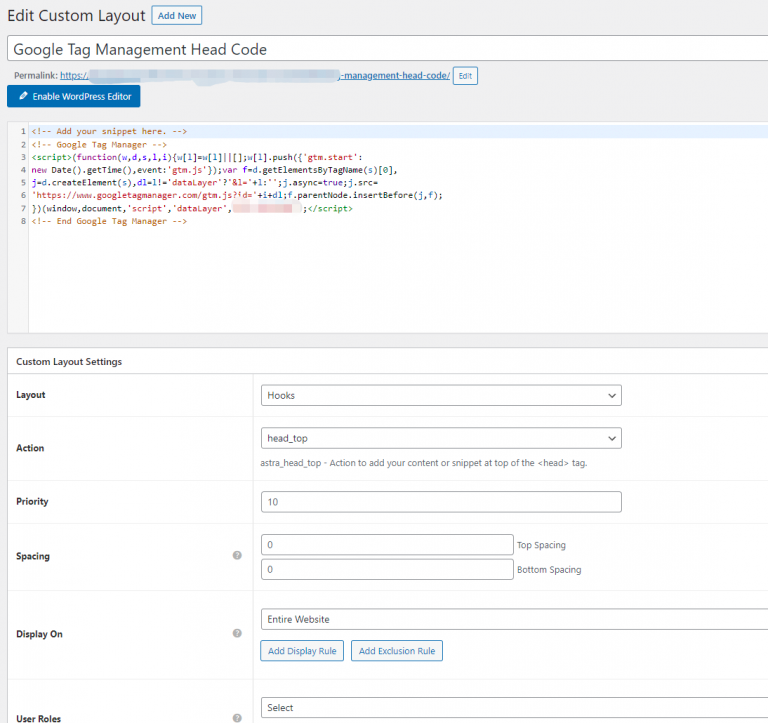Click code line 5 starting with j=d.createElement
The width and height of the screenshot is (768, 723).
click(205, 183)
